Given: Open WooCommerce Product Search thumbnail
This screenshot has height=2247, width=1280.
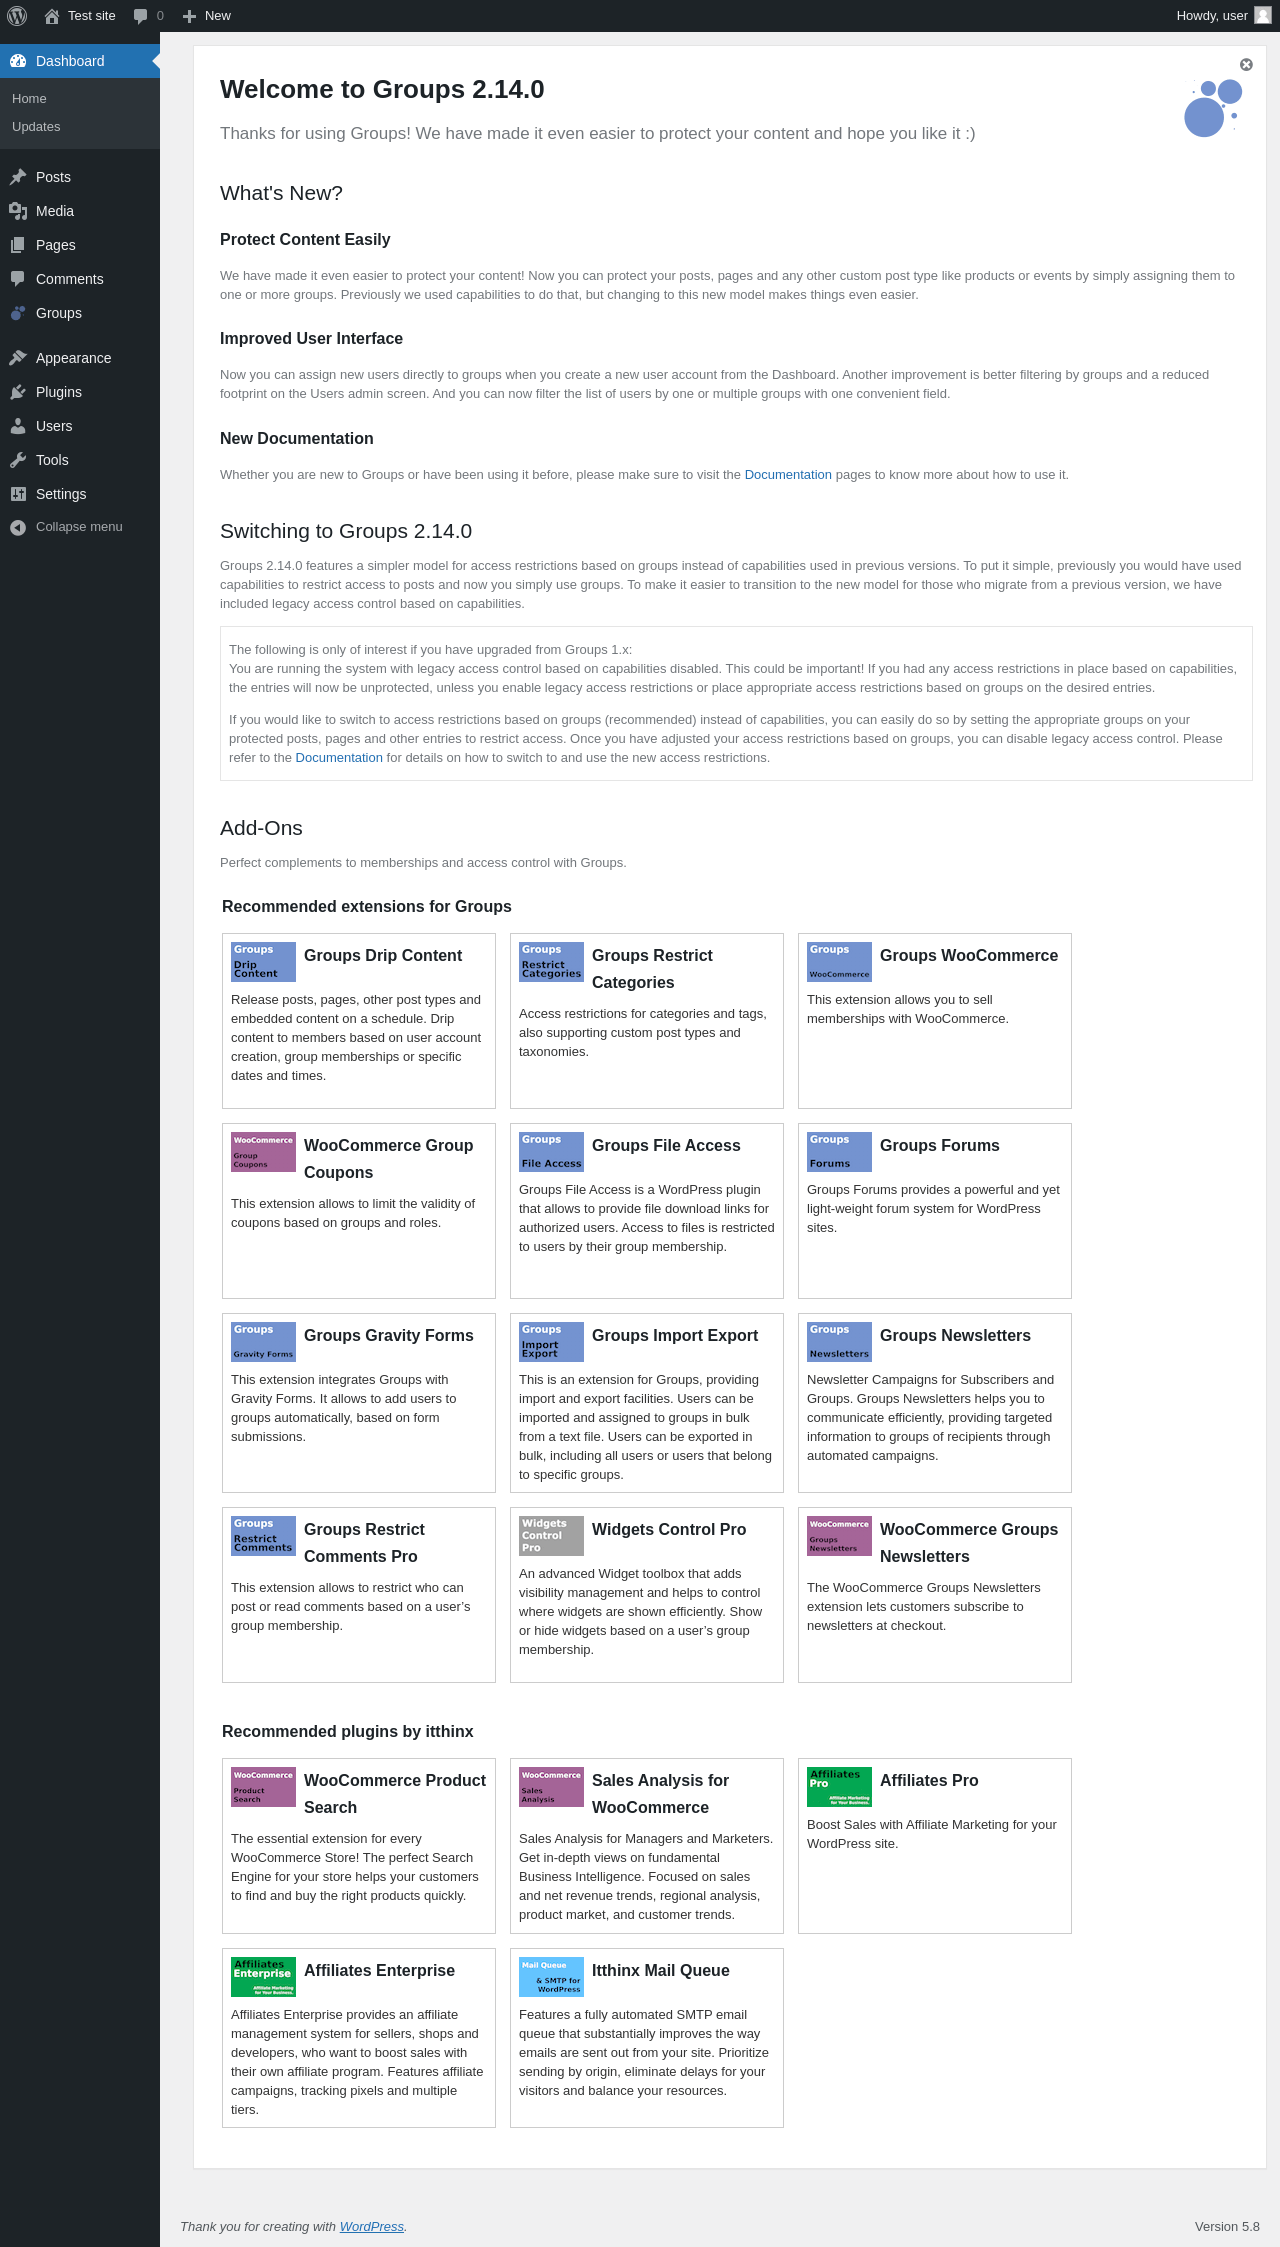Looking at the screenshot, I should click(x=264, y=1787).
